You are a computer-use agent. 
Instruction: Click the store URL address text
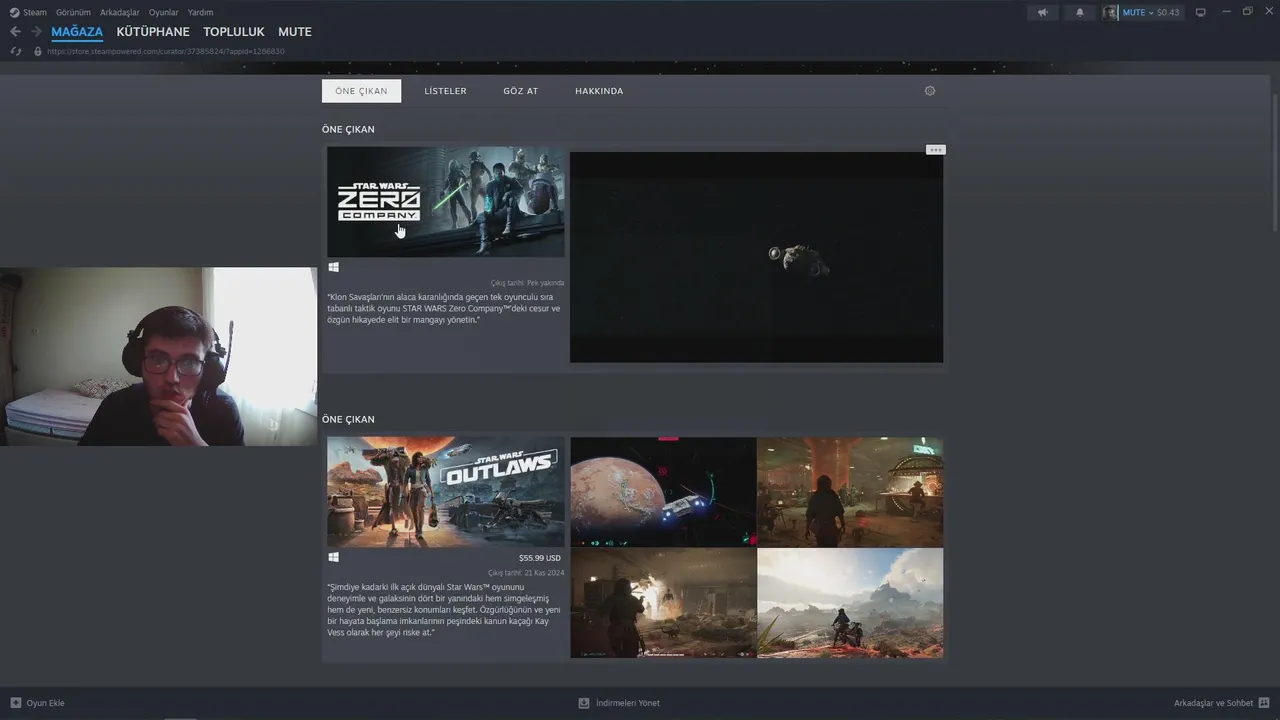[166, 51]
